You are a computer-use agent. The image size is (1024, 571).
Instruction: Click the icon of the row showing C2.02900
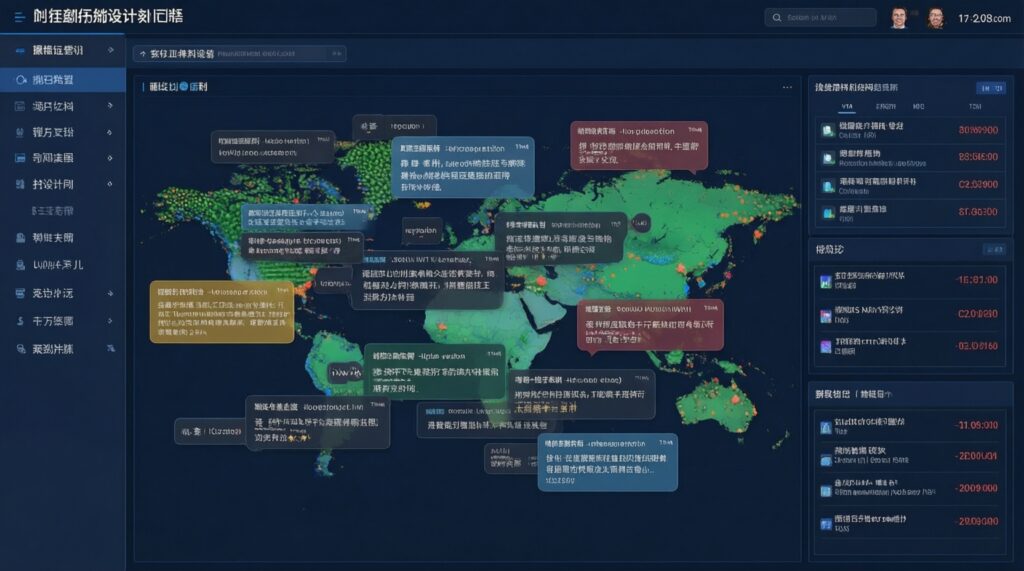pos(827,185)
